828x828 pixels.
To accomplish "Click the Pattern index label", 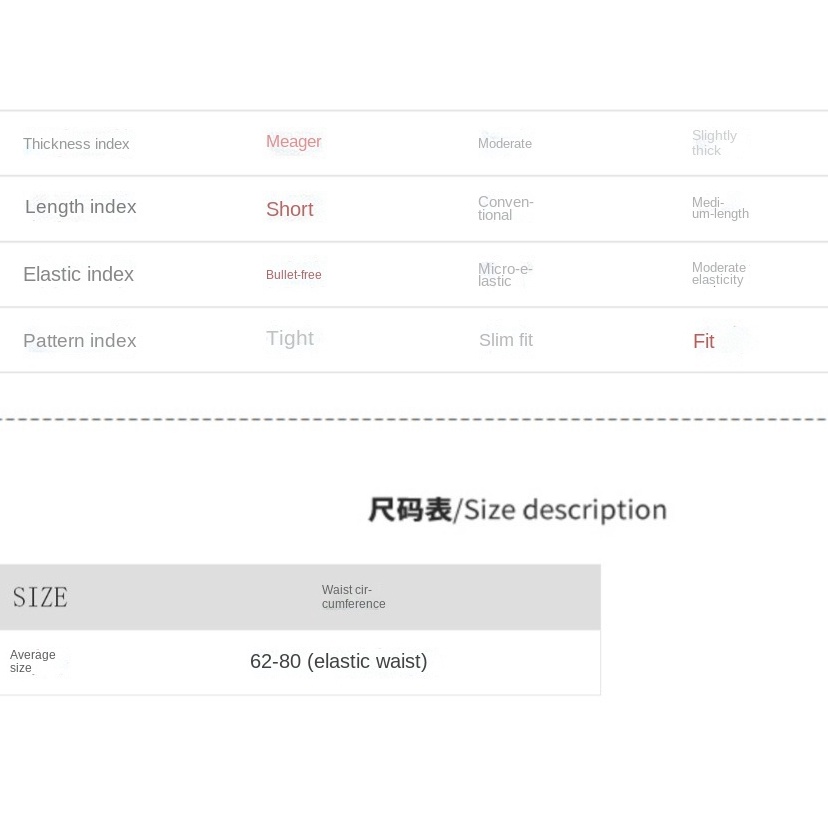I will tap(79, 341).
